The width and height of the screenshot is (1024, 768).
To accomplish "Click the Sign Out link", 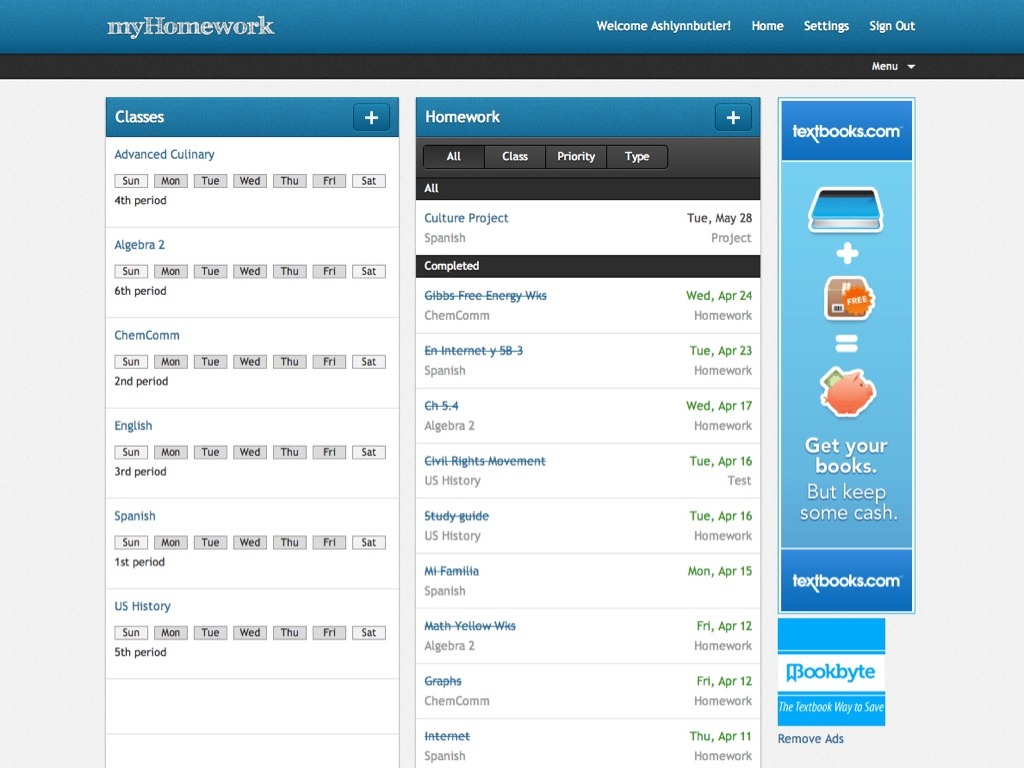I will click(892, 26).
